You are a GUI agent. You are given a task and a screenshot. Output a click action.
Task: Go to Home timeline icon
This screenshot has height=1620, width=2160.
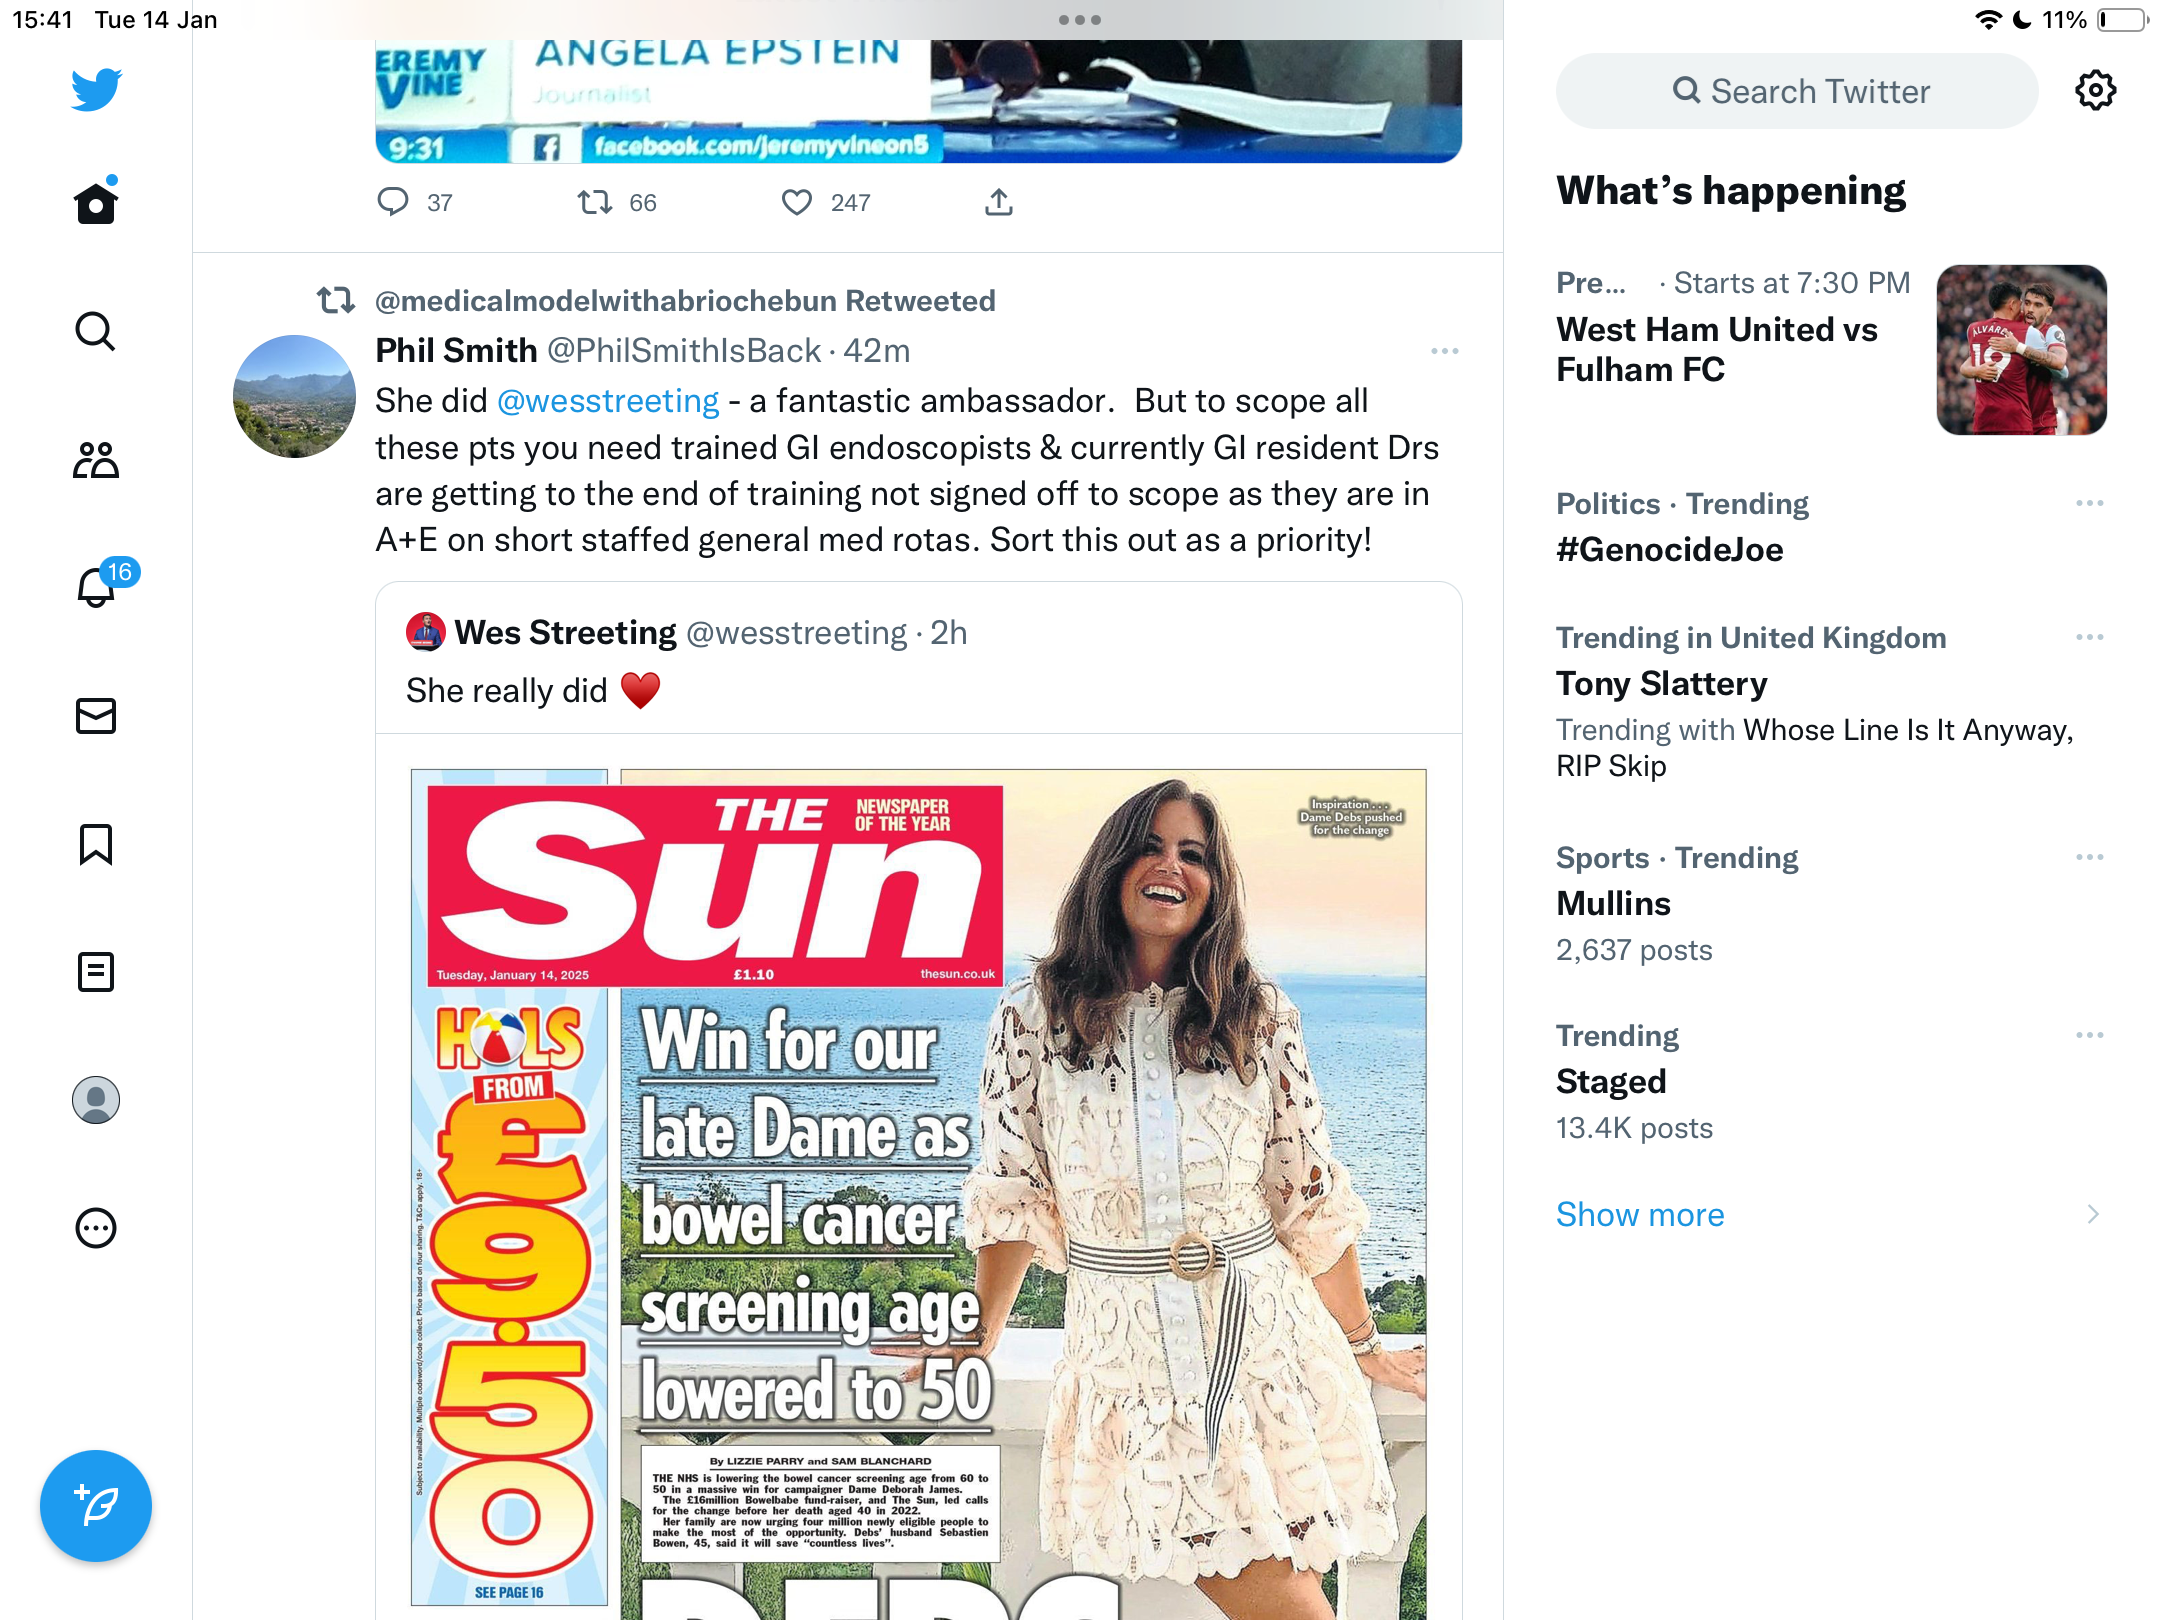click(96, 202)
